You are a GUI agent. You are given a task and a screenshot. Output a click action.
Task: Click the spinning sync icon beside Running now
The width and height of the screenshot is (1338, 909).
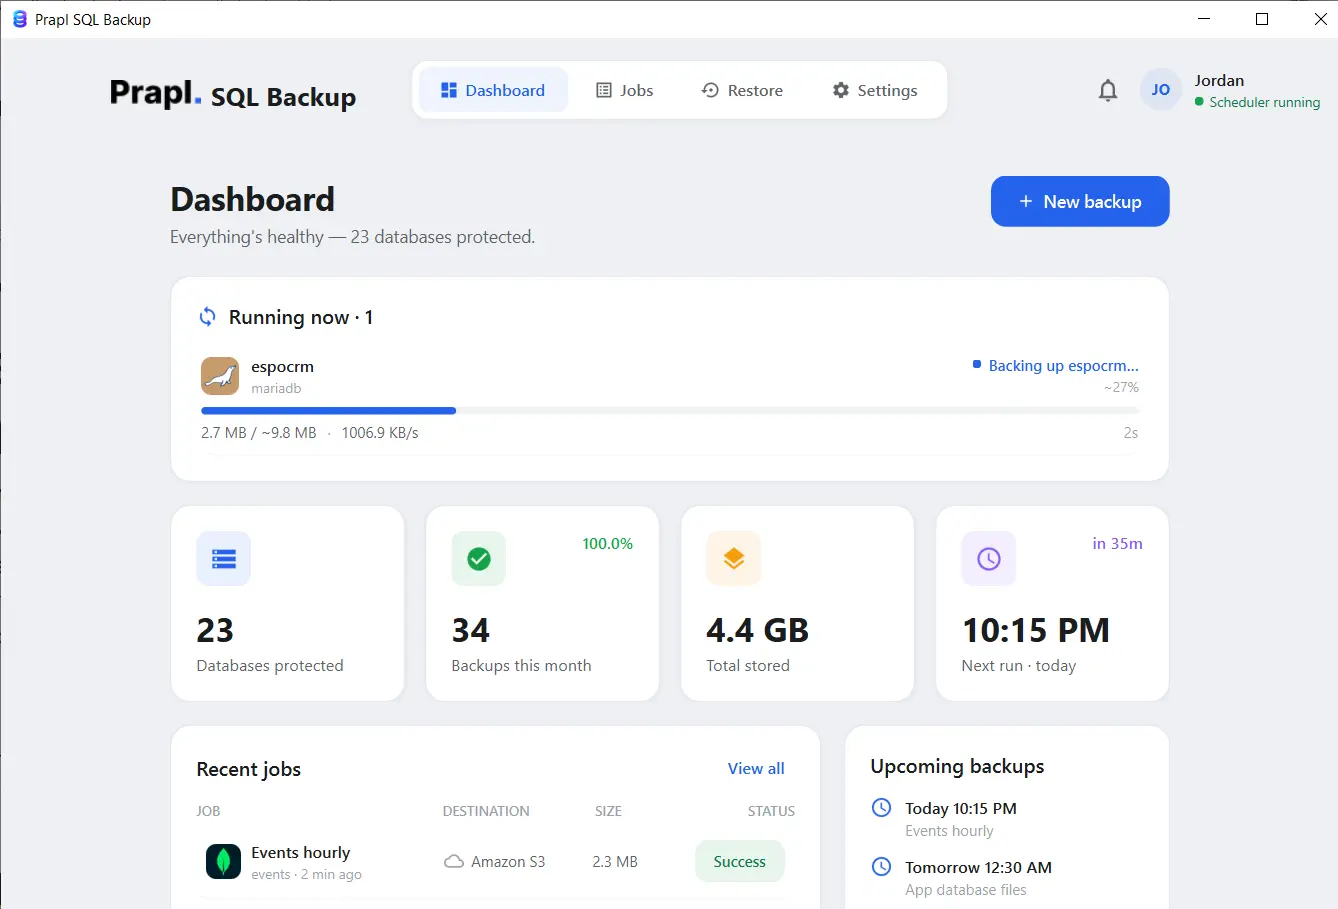click(207, 317)
